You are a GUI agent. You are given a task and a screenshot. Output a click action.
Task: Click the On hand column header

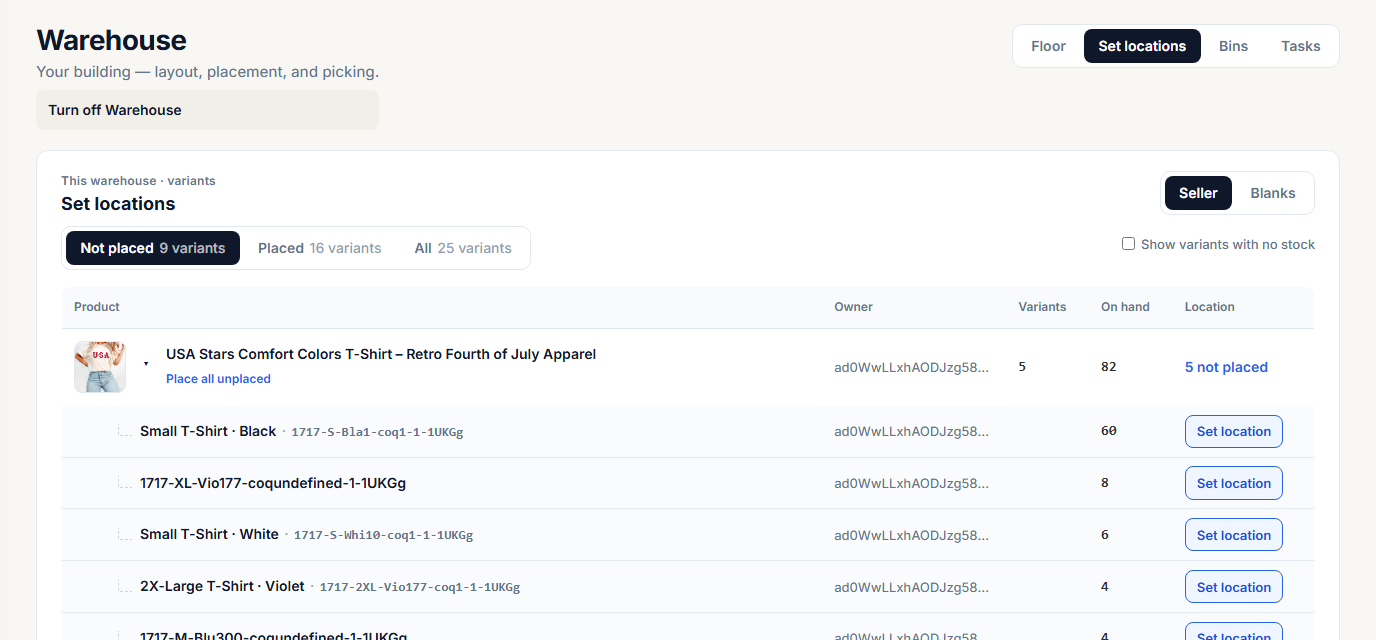pos(1125,307)
